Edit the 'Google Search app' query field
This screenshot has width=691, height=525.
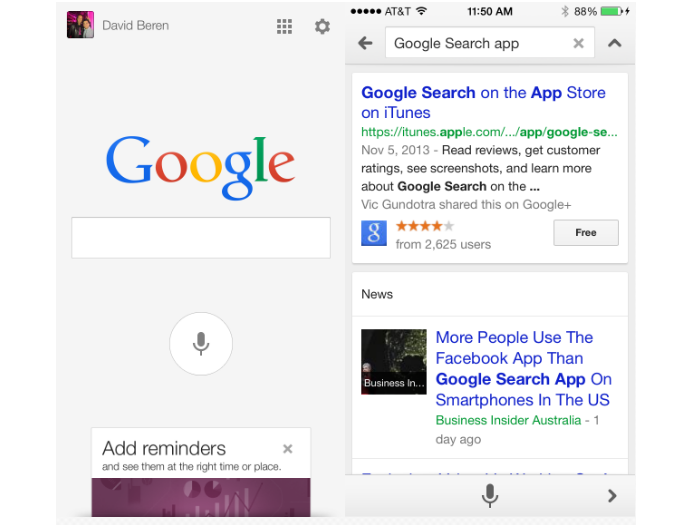[470, 43]
